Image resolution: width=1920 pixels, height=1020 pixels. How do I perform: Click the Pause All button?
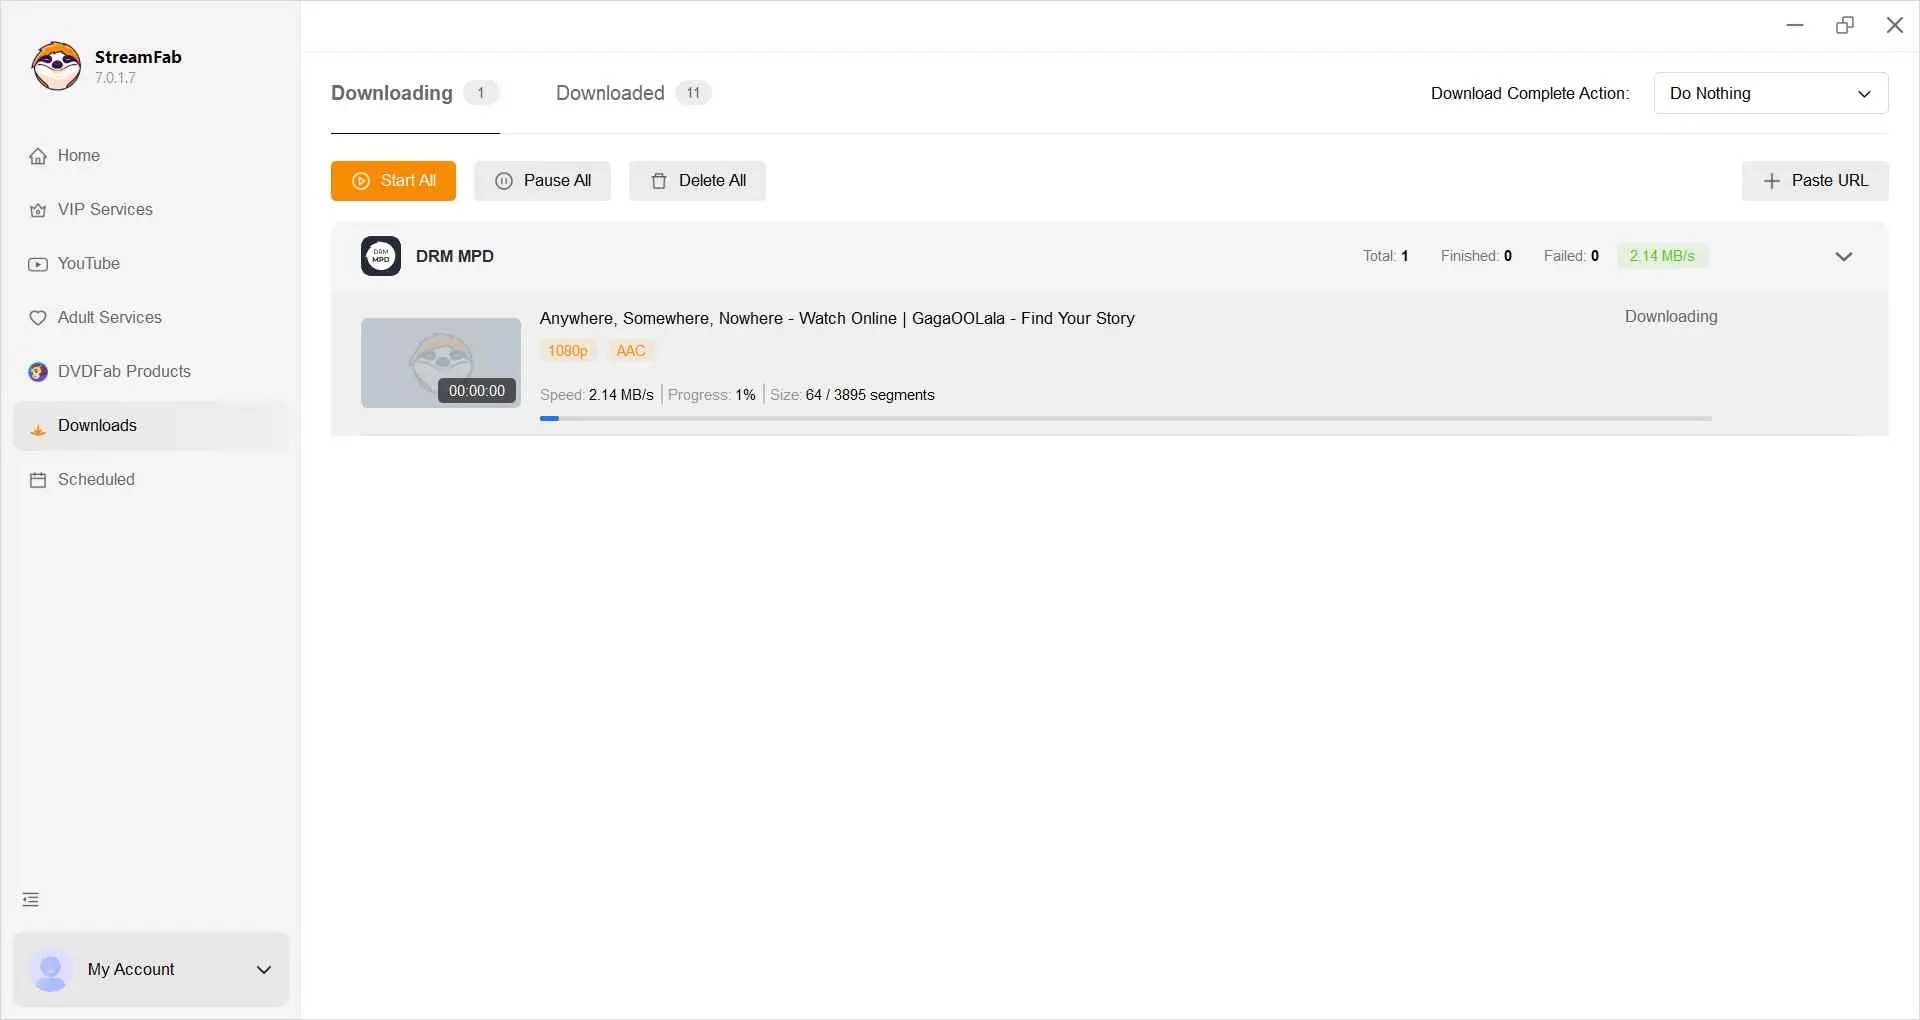542,181
